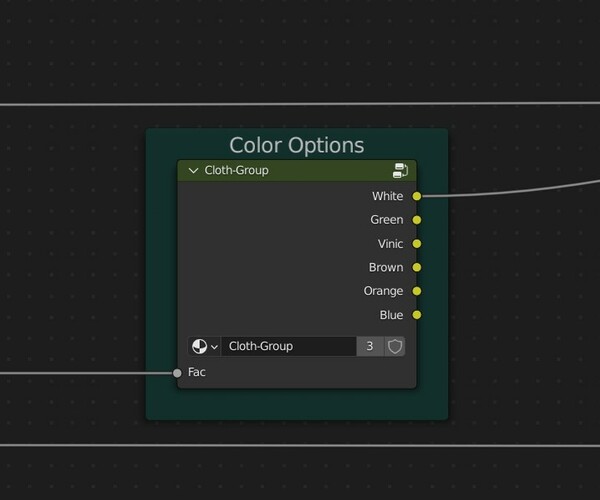Click the Brown output socket
Screen dimensions: 600x500
tap(417, 267)
